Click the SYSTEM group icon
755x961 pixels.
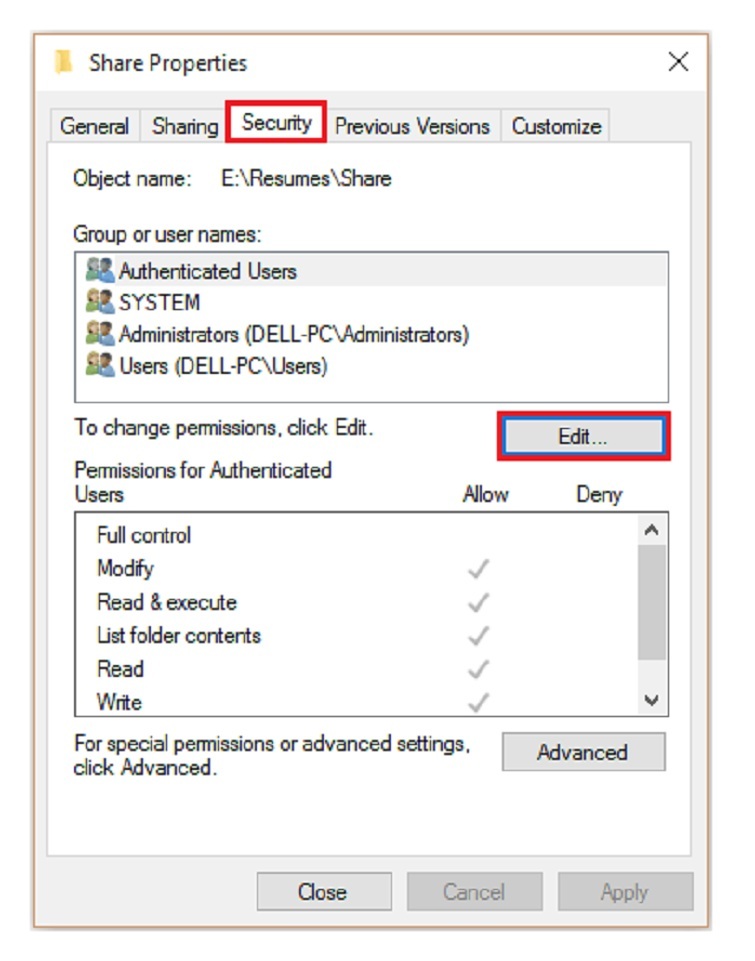coord(100,302)
